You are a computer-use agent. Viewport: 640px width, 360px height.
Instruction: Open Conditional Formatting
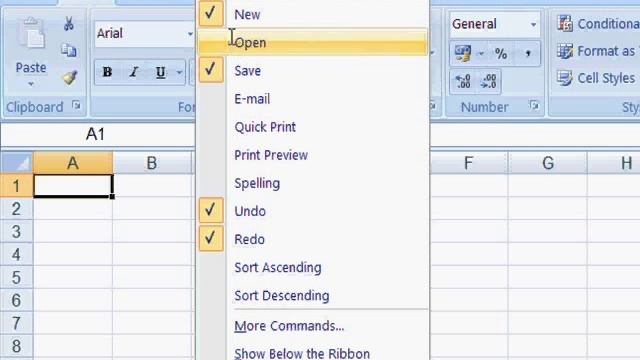pyautogui.click(x=598, y=24)
